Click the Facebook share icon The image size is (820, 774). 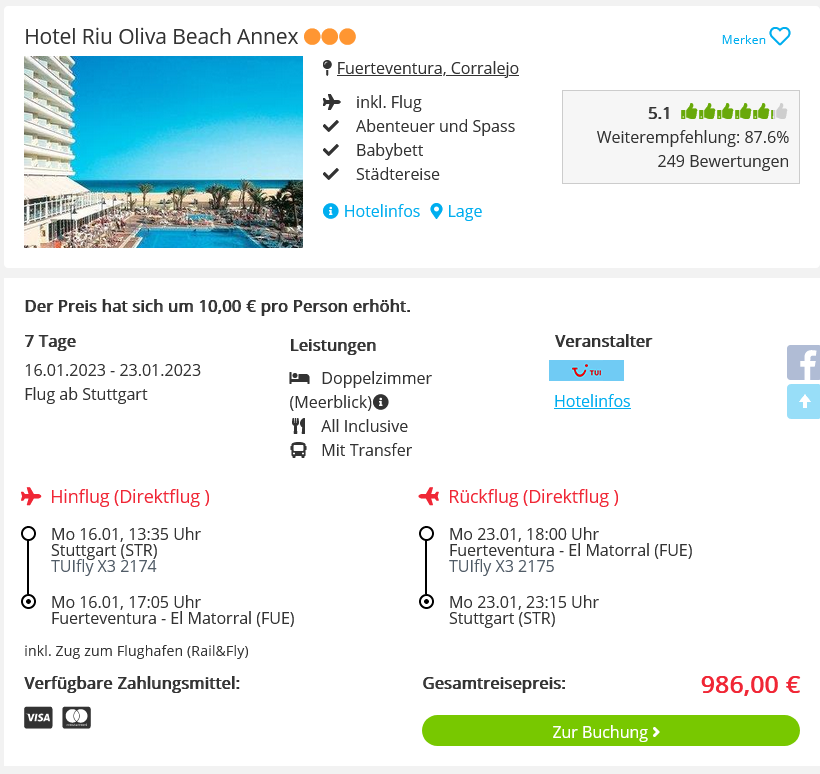803,362
